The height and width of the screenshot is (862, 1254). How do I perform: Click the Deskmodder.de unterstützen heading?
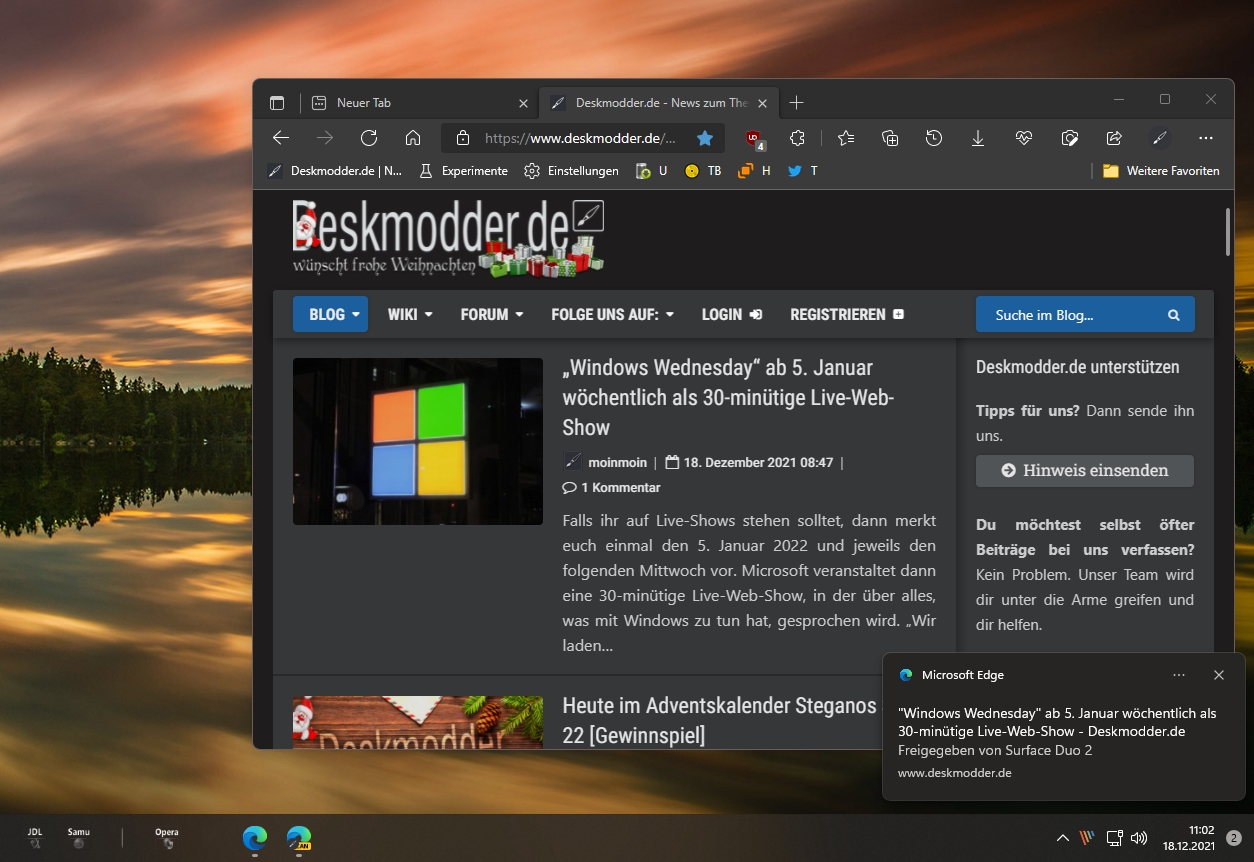(x=1077, y=367)
